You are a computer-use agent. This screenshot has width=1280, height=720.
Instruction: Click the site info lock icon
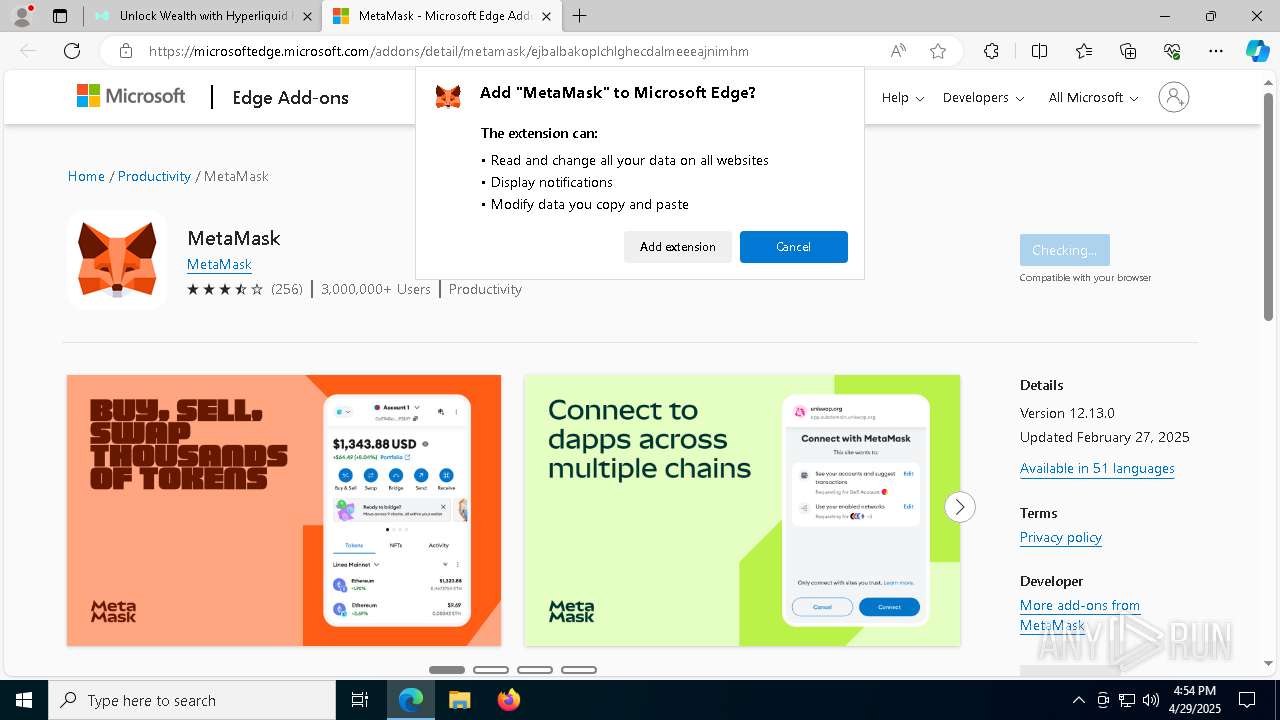[x=125, y=51]
